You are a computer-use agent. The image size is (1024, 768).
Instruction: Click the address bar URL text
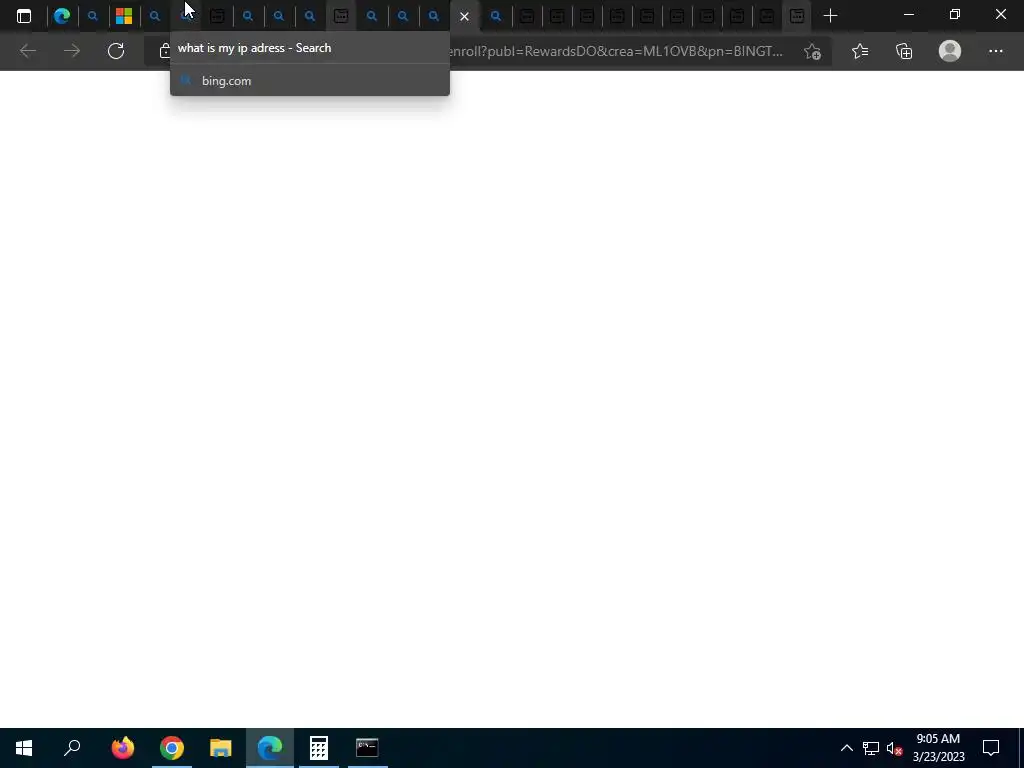[616, 51]
